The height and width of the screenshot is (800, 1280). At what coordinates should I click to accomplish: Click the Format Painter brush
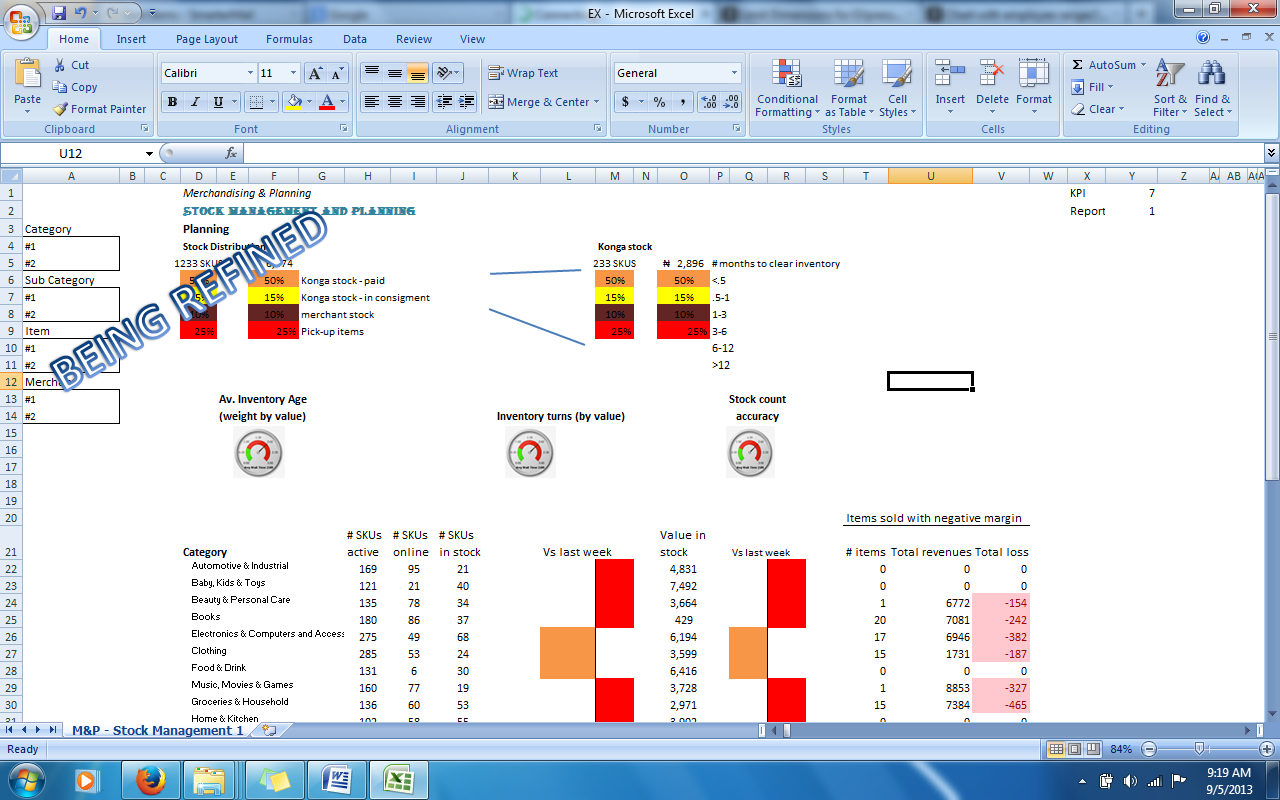(x=100, y=109)
